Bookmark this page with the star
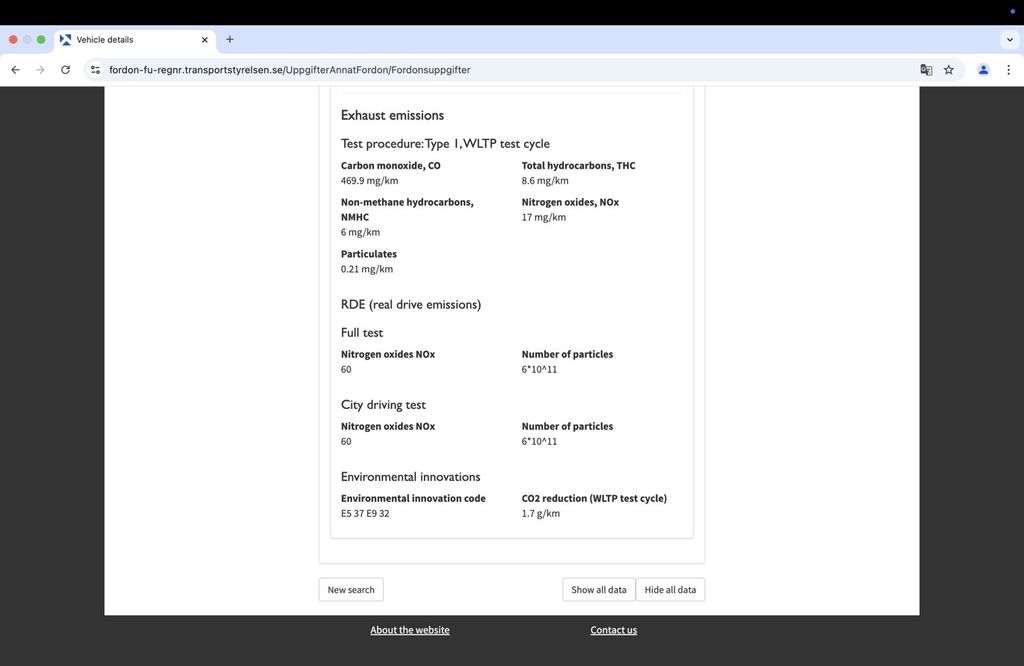1024x666 pixels. (x=949, y=70)
